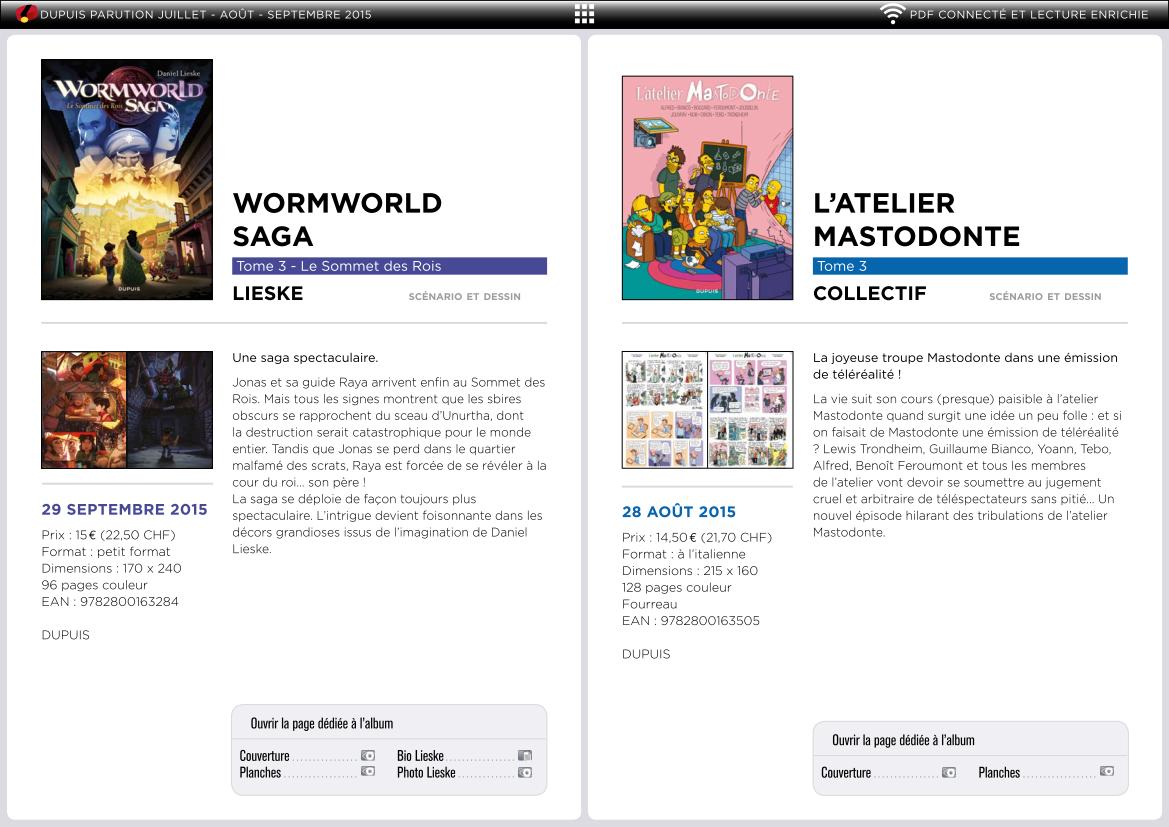Click camera icon beside Mastodonte Couverture

(x=948, y=773)
